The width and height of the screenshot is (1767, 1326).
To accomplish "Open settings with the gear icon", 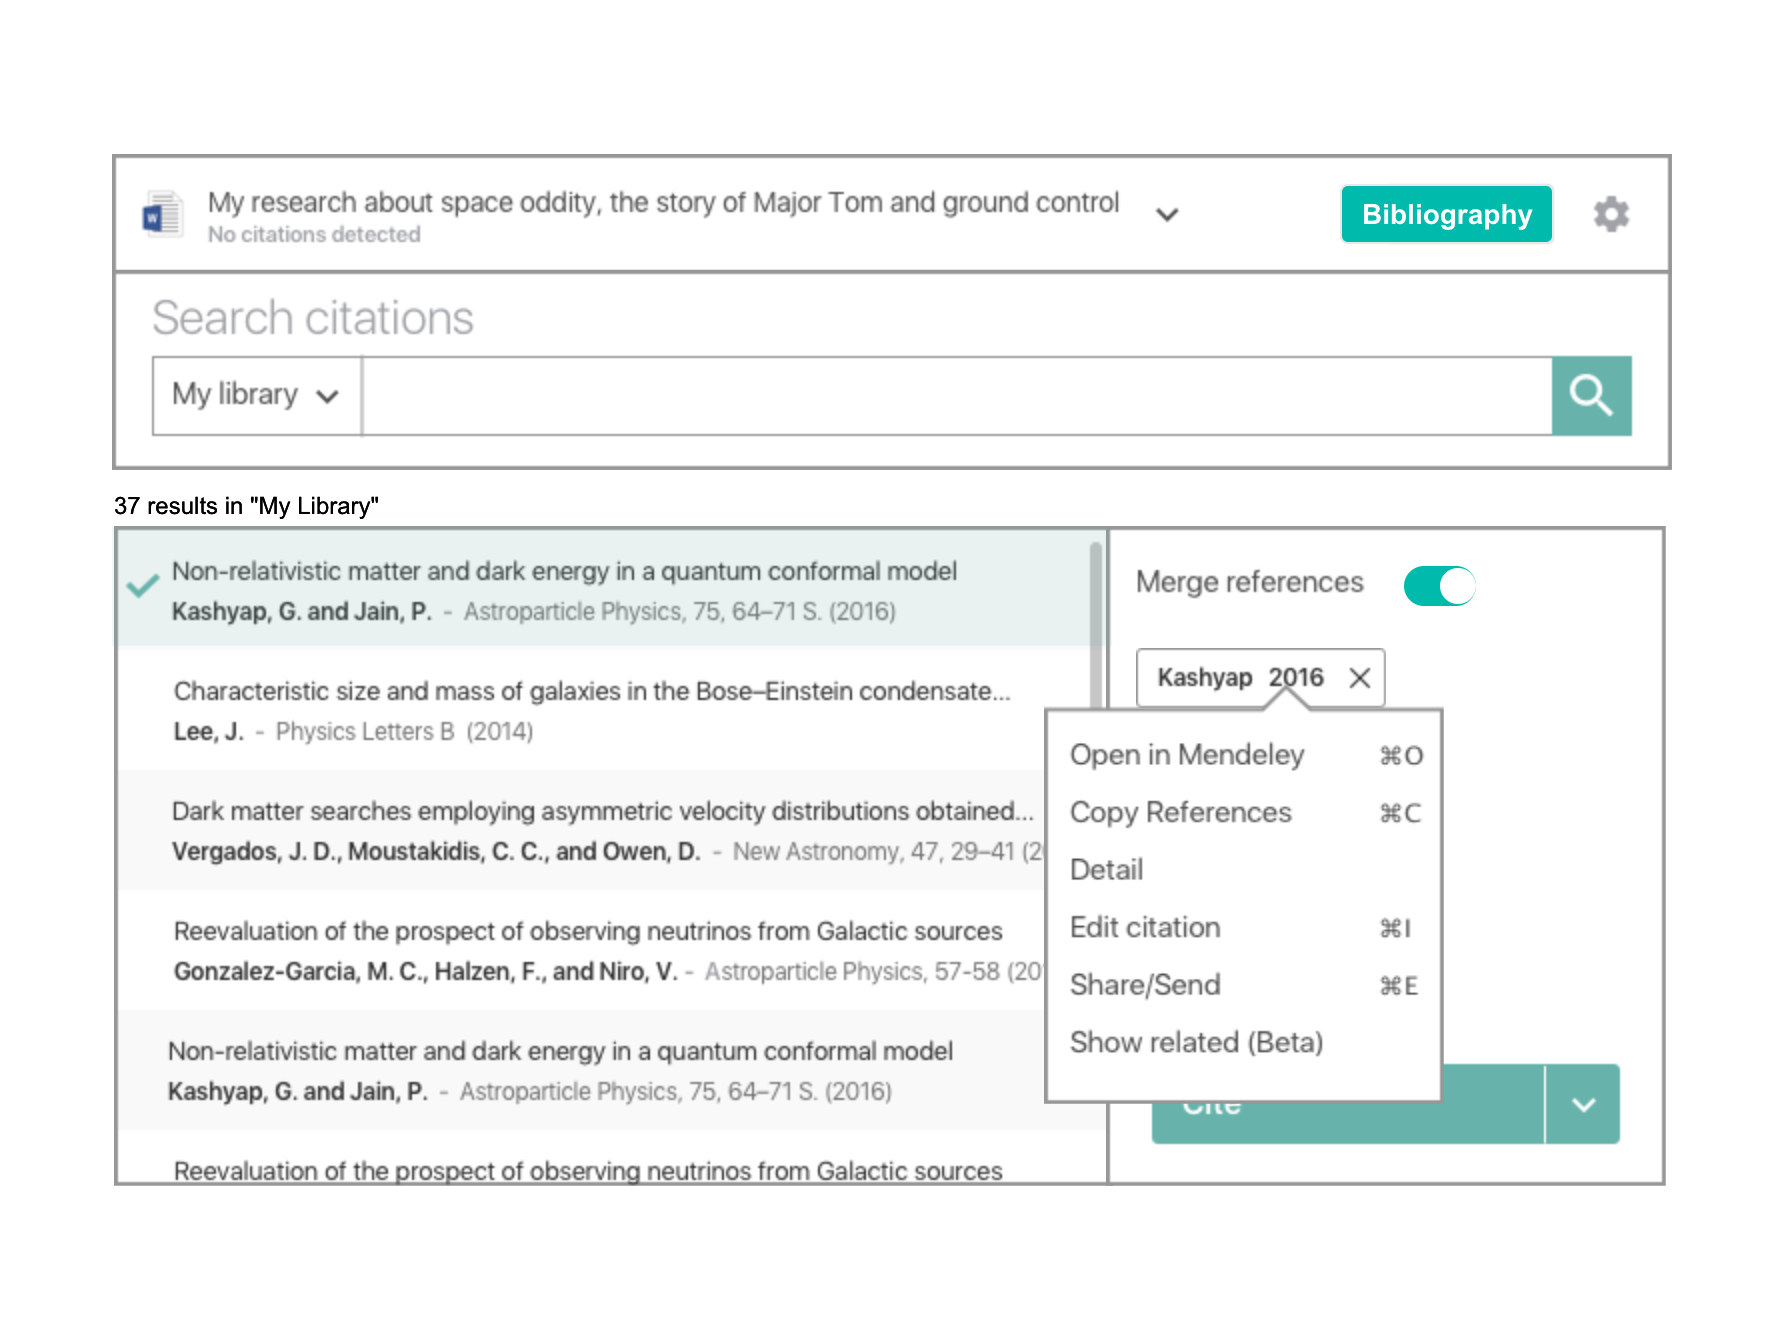I will (1610, 214).
